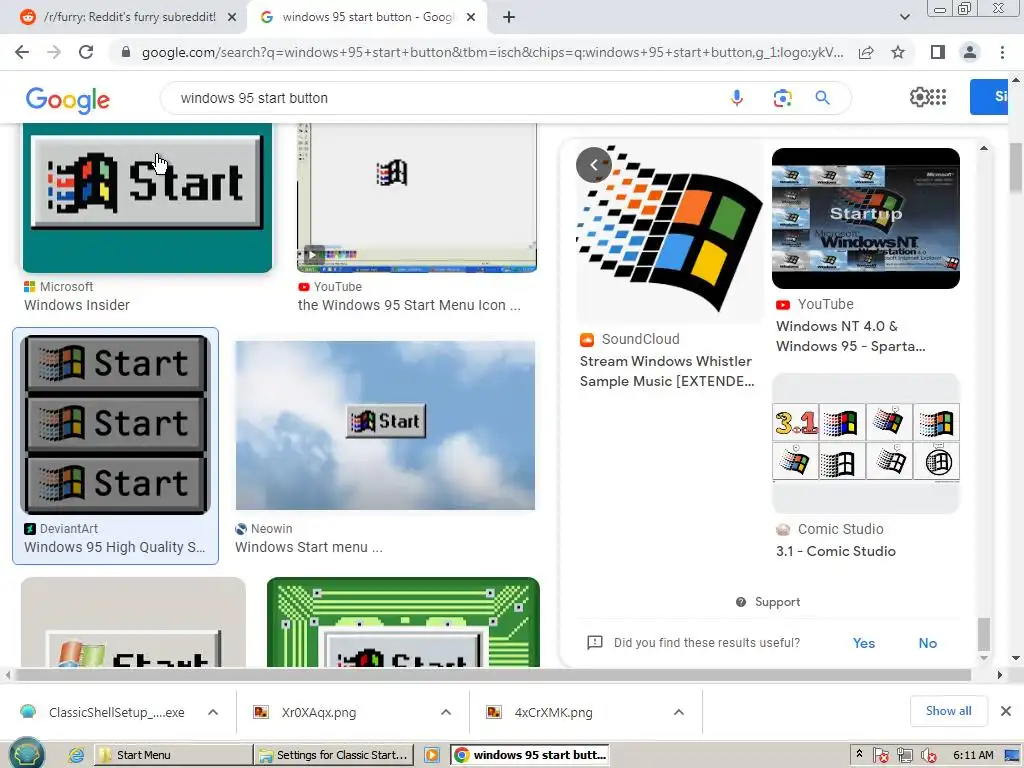Open the DeviantArt three Start buttons image
This screenshot has width=1024, height=768.
[x=116, y=425]
